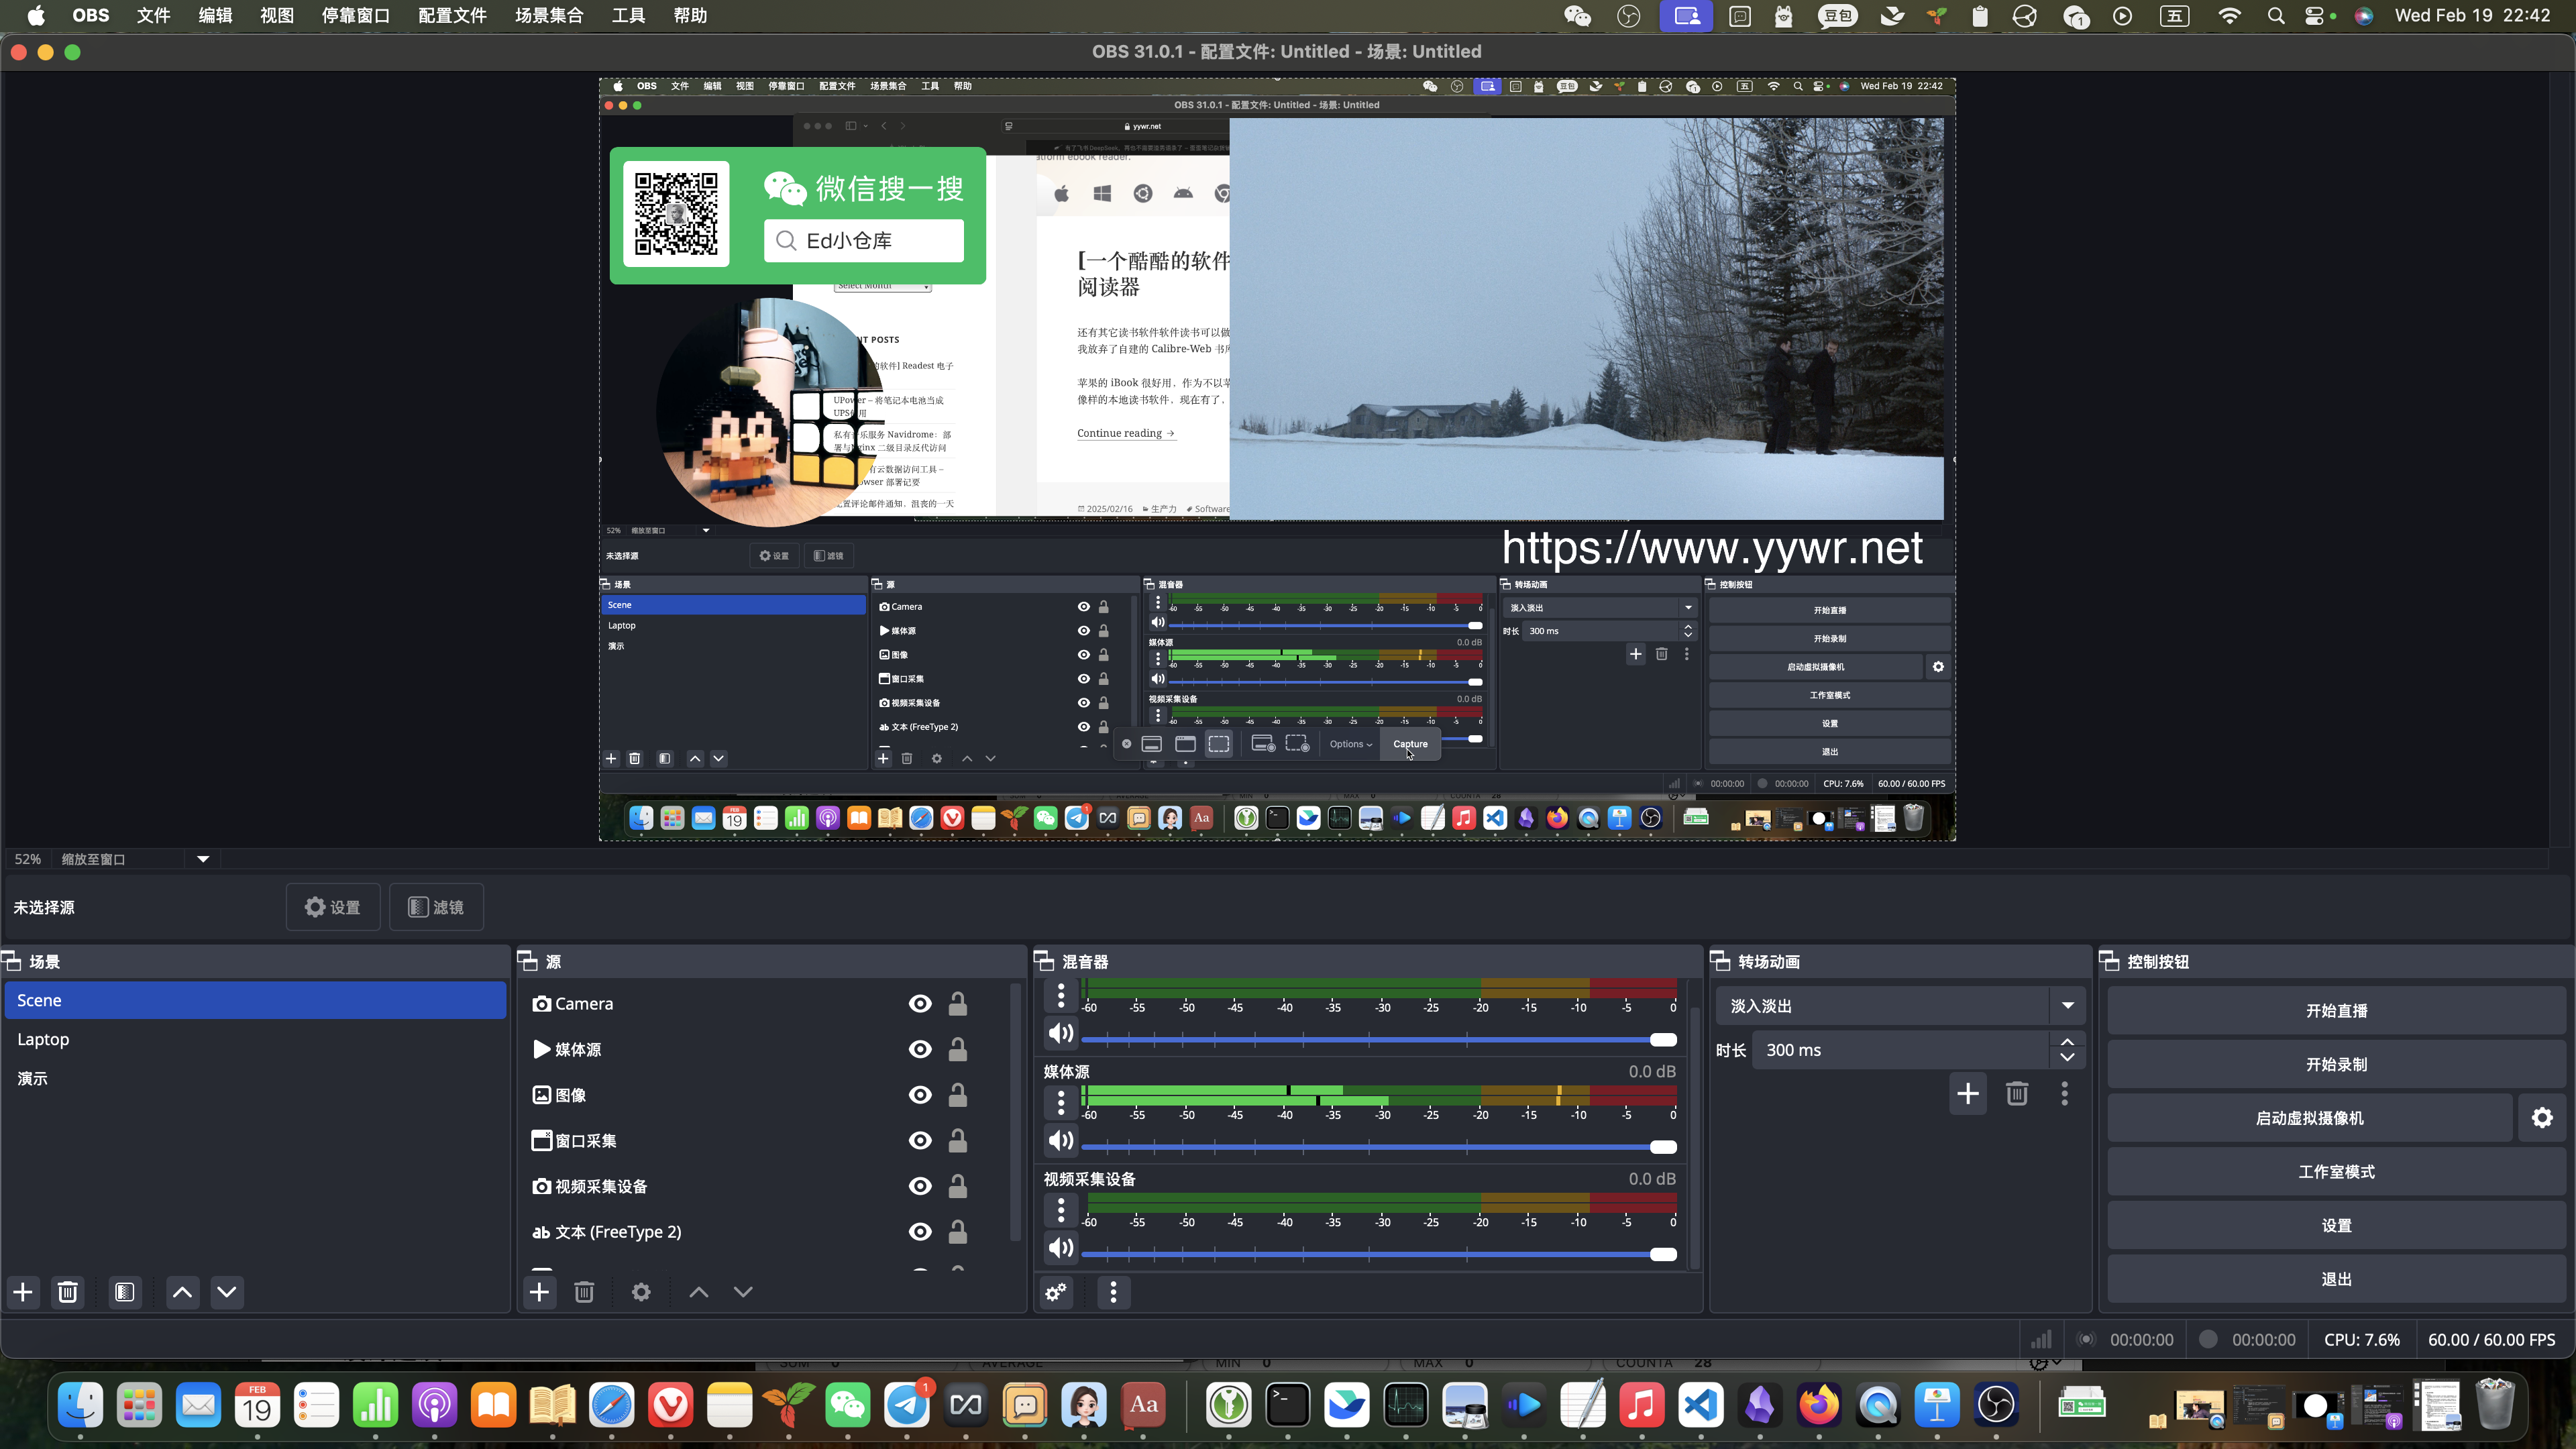Hide the 媒体源 source

[920, 1049]
